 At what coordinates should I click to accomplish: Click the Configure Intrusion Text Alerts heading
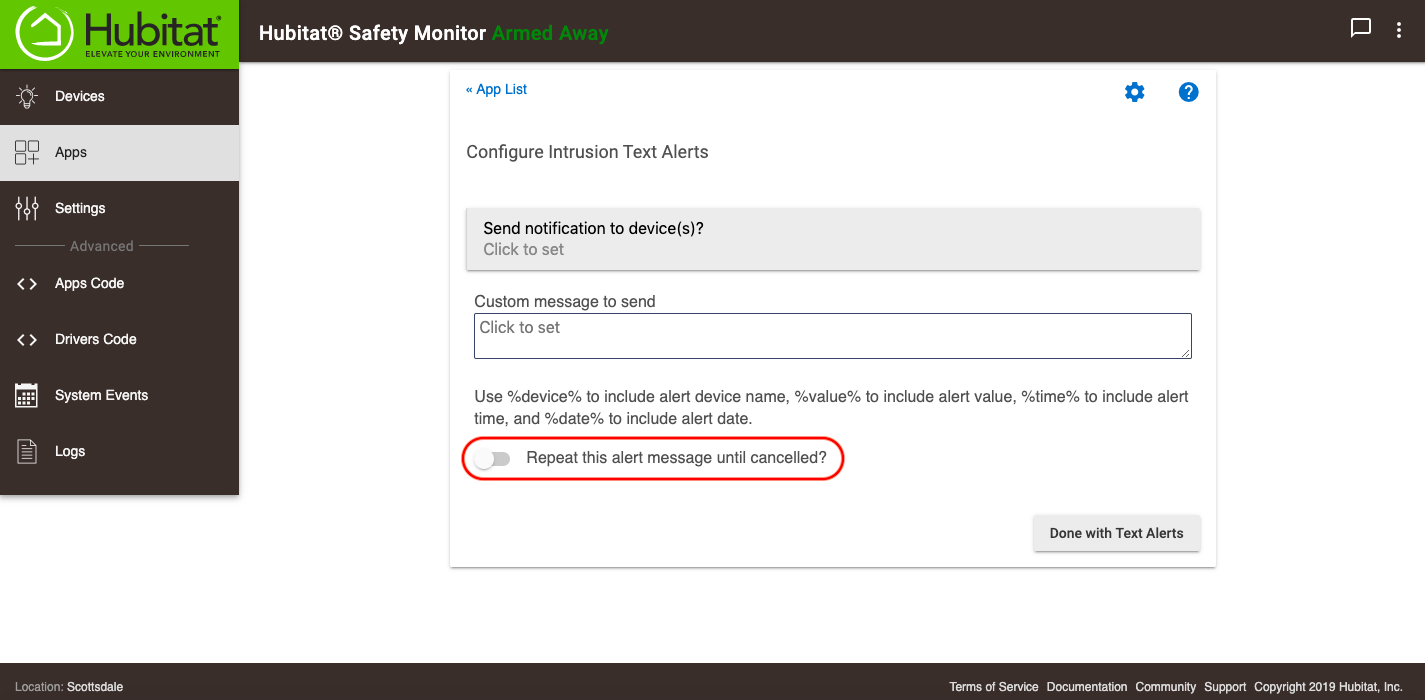[x=587, y=152]
